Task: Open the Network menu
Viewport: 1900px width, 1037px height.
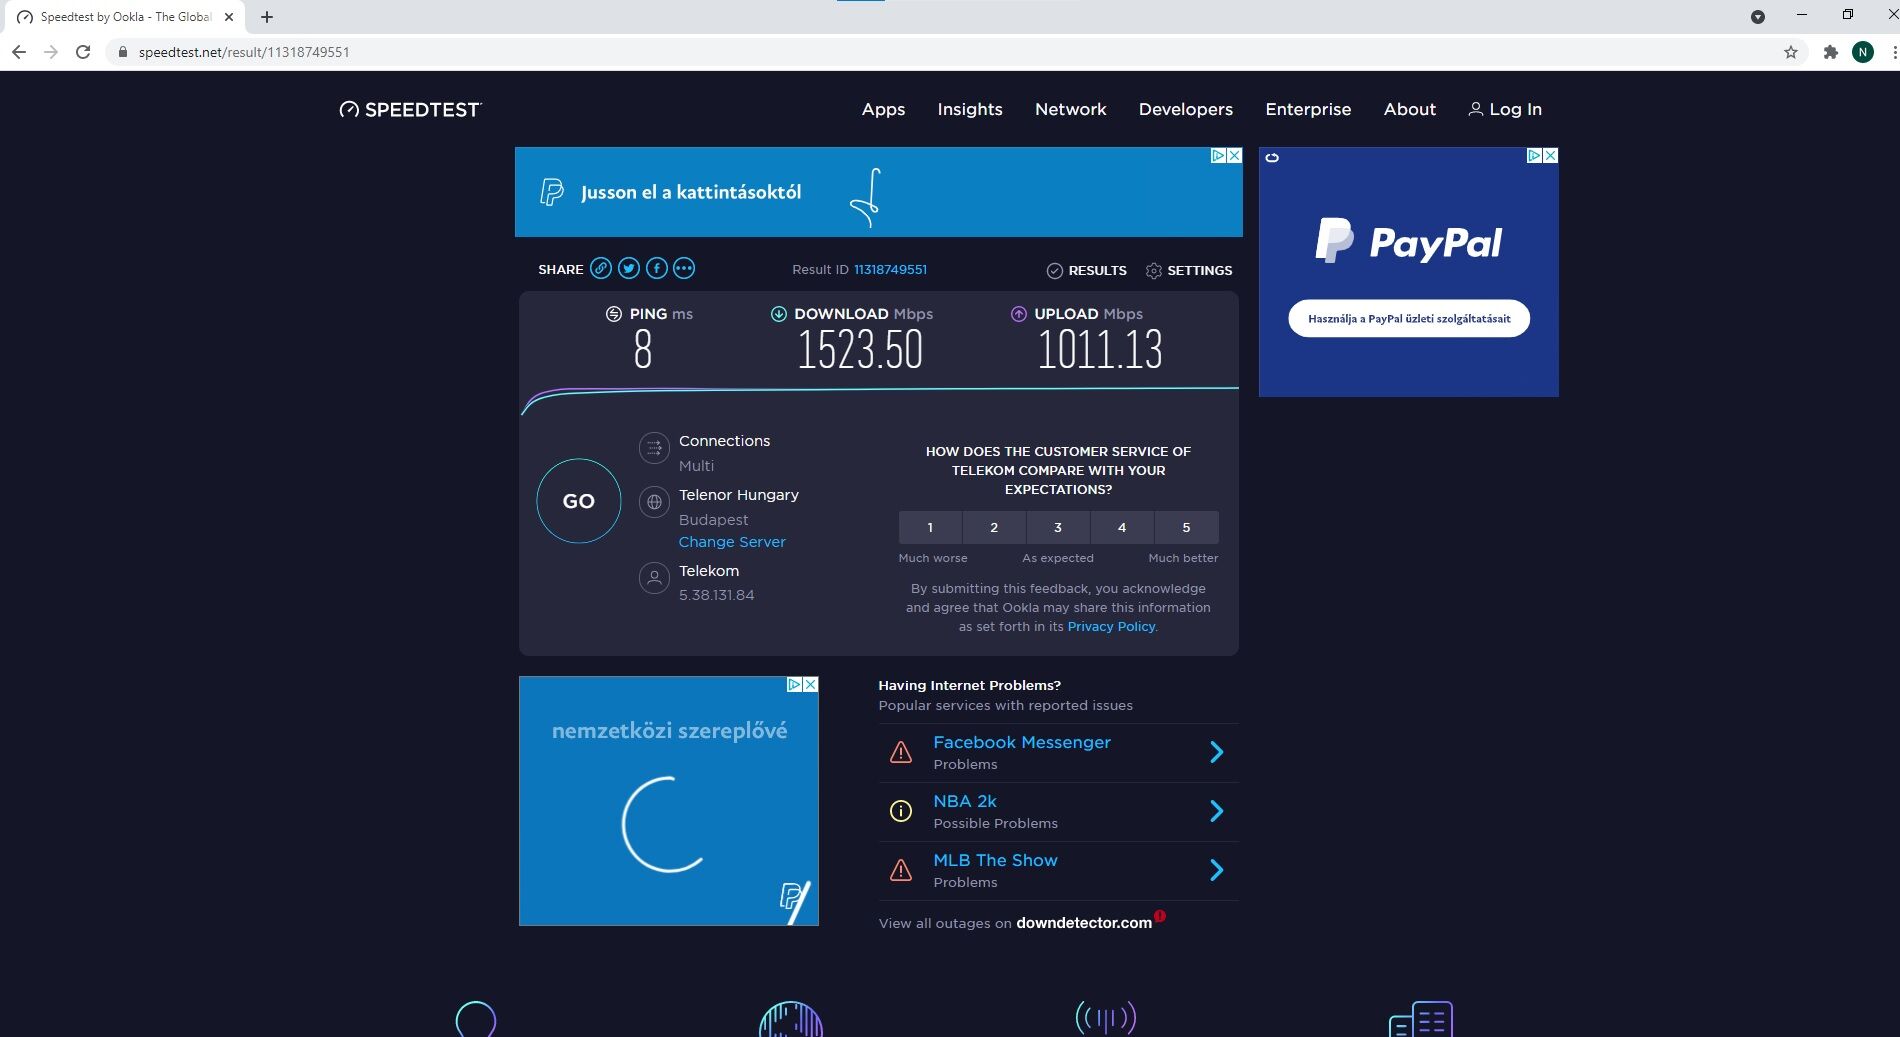Action: tap(1071, 109)
